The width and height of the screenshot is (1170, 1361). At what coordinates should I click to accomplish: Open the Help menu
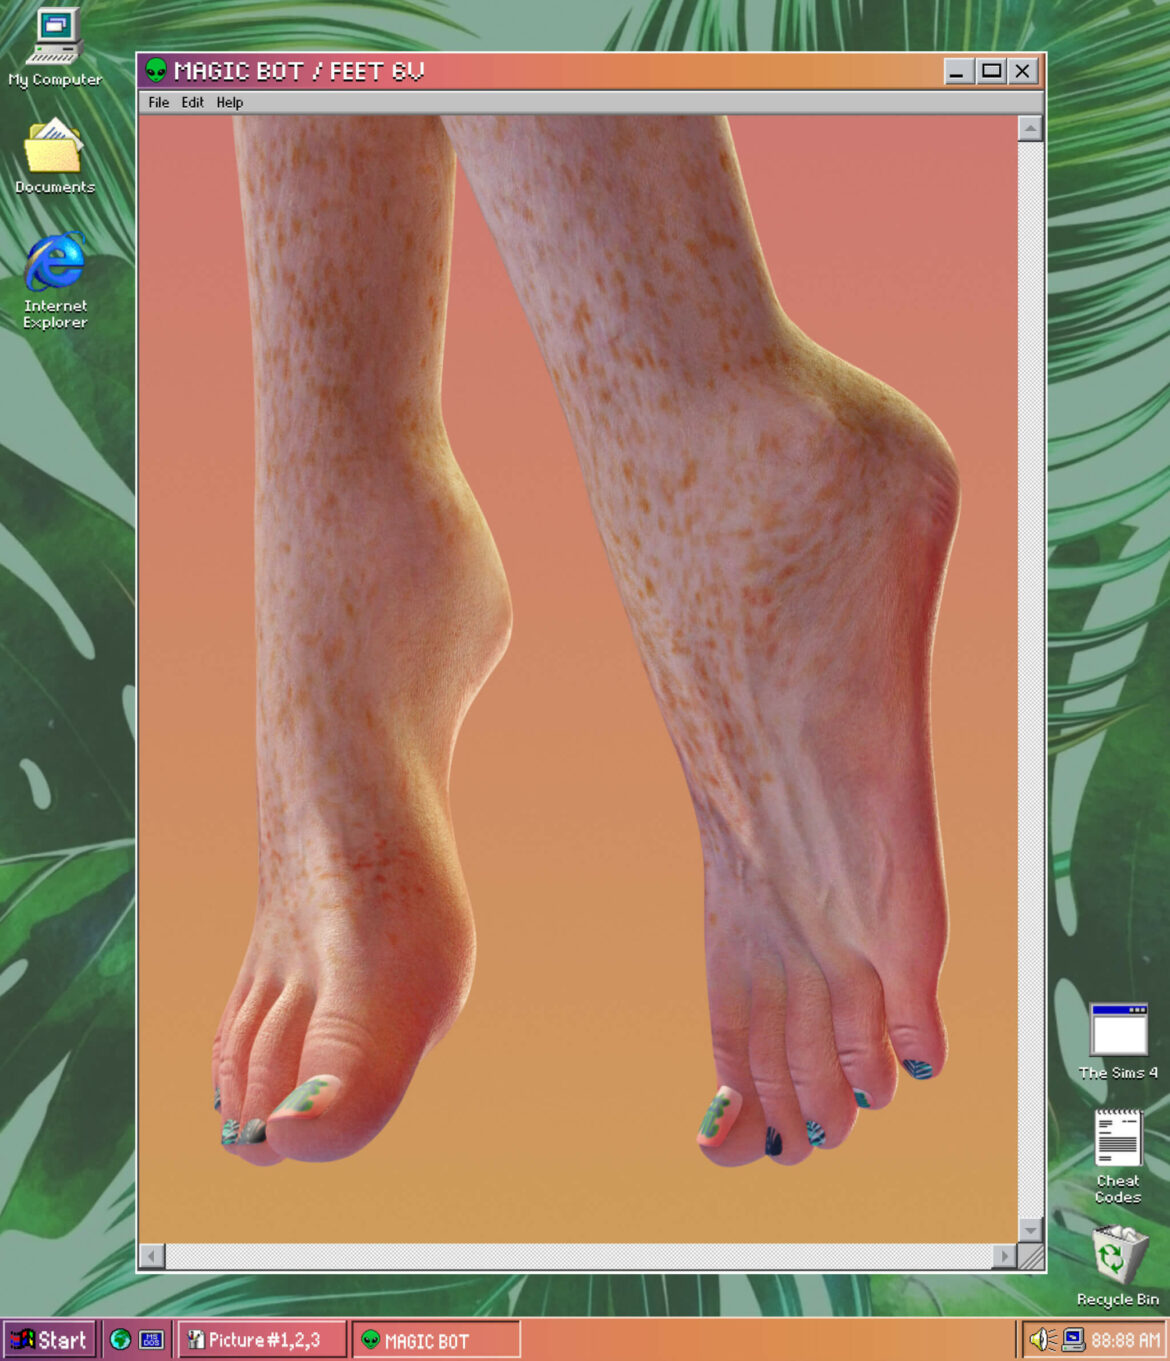228,102
